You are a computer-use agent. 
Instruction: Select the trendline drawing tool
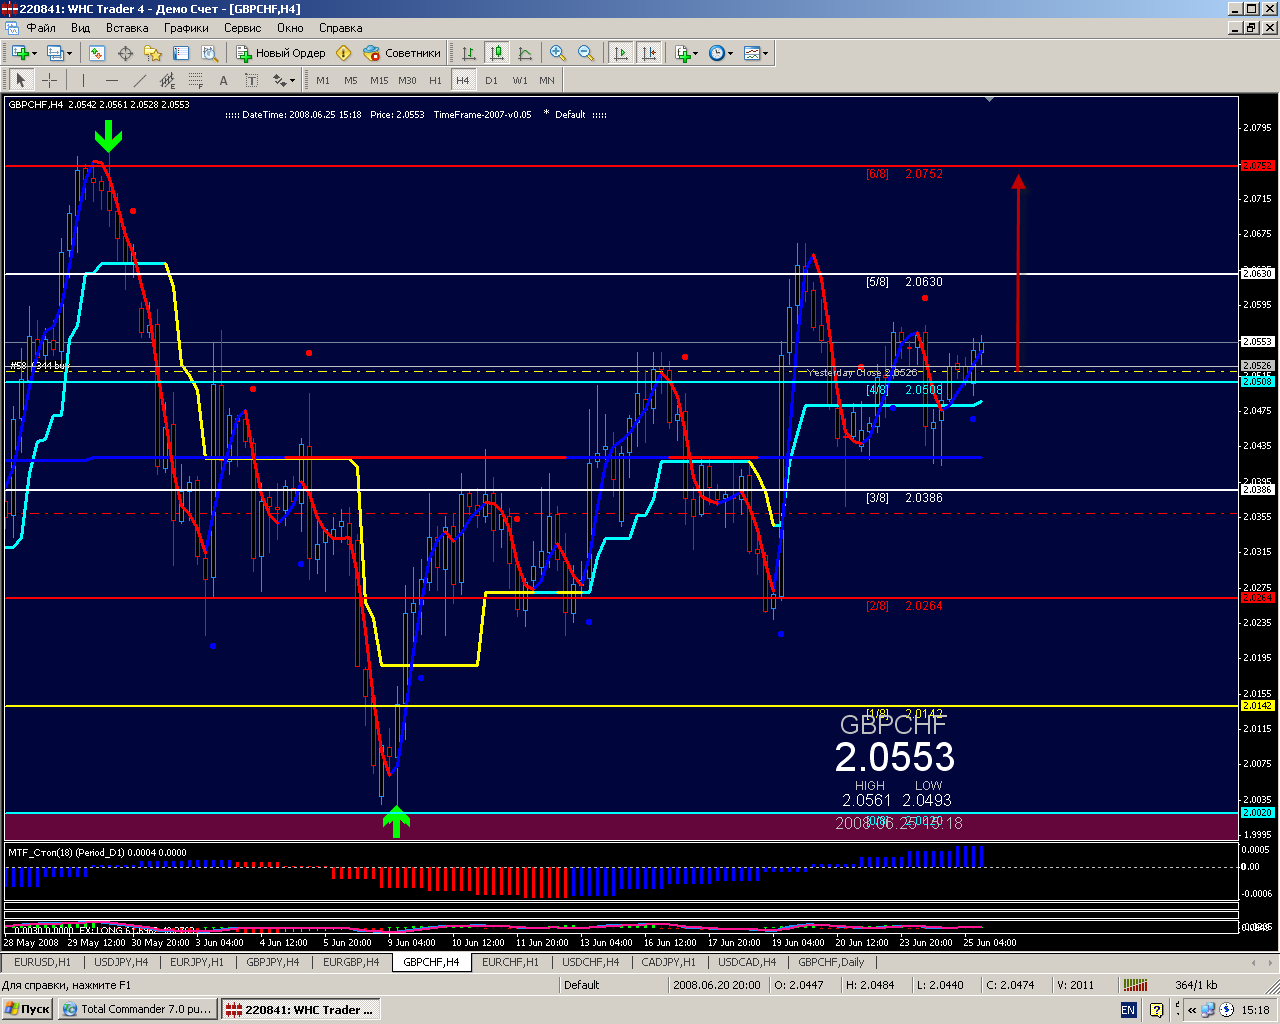click(139, 80)
